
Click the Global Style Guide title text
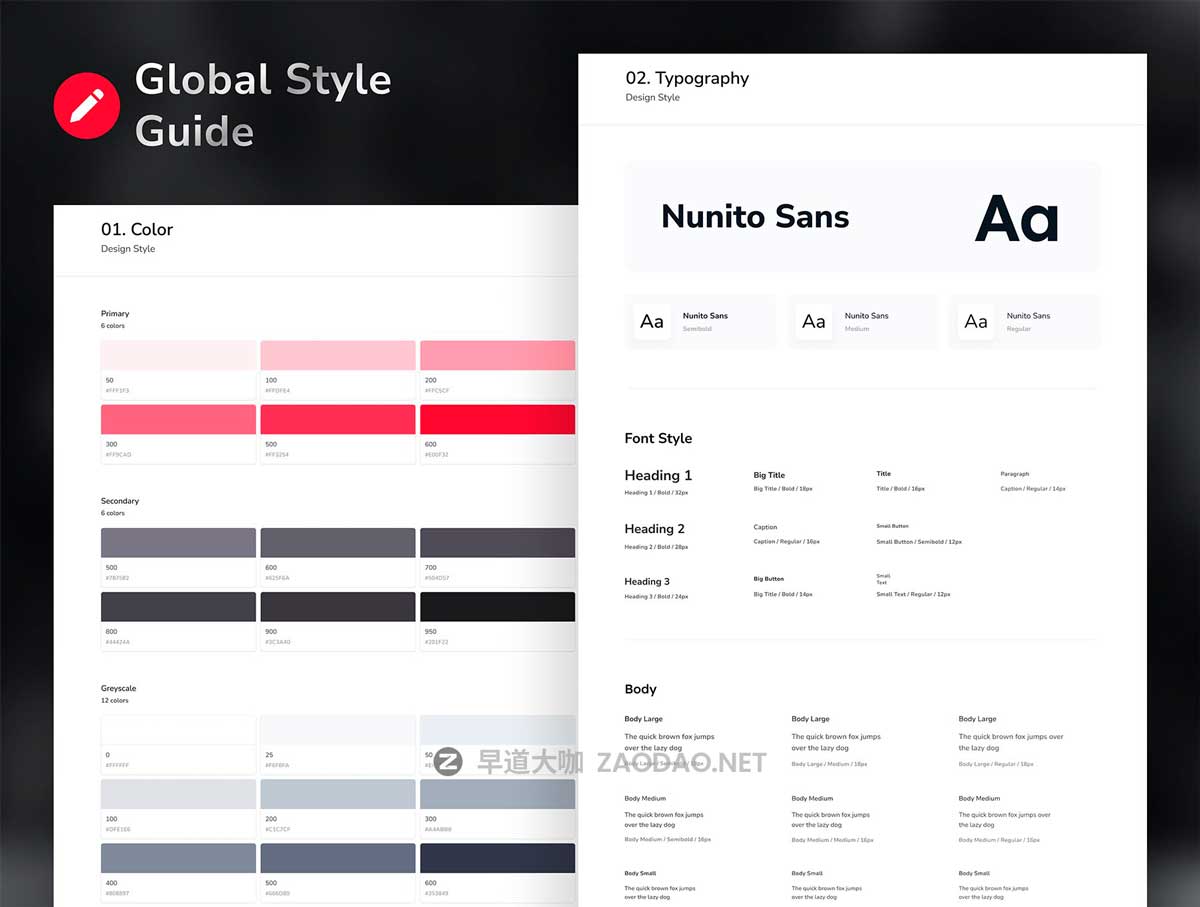tap(262, 105)
